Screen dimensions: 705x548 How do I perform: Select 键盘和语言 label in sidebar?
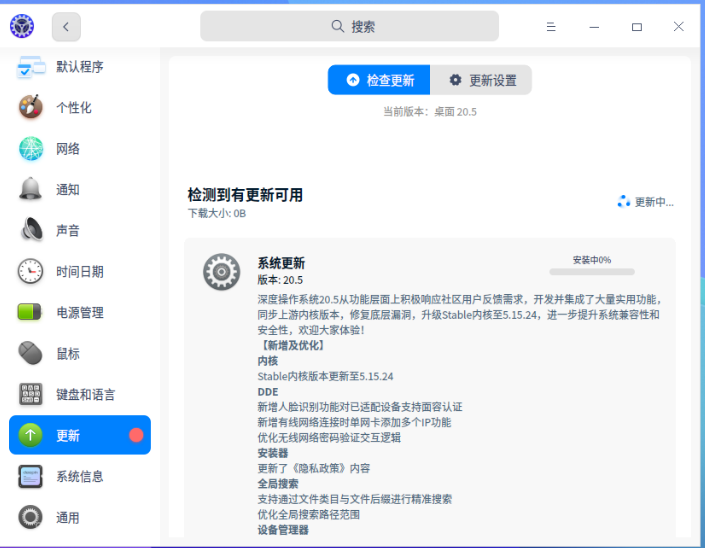click(x=85, y=395)
